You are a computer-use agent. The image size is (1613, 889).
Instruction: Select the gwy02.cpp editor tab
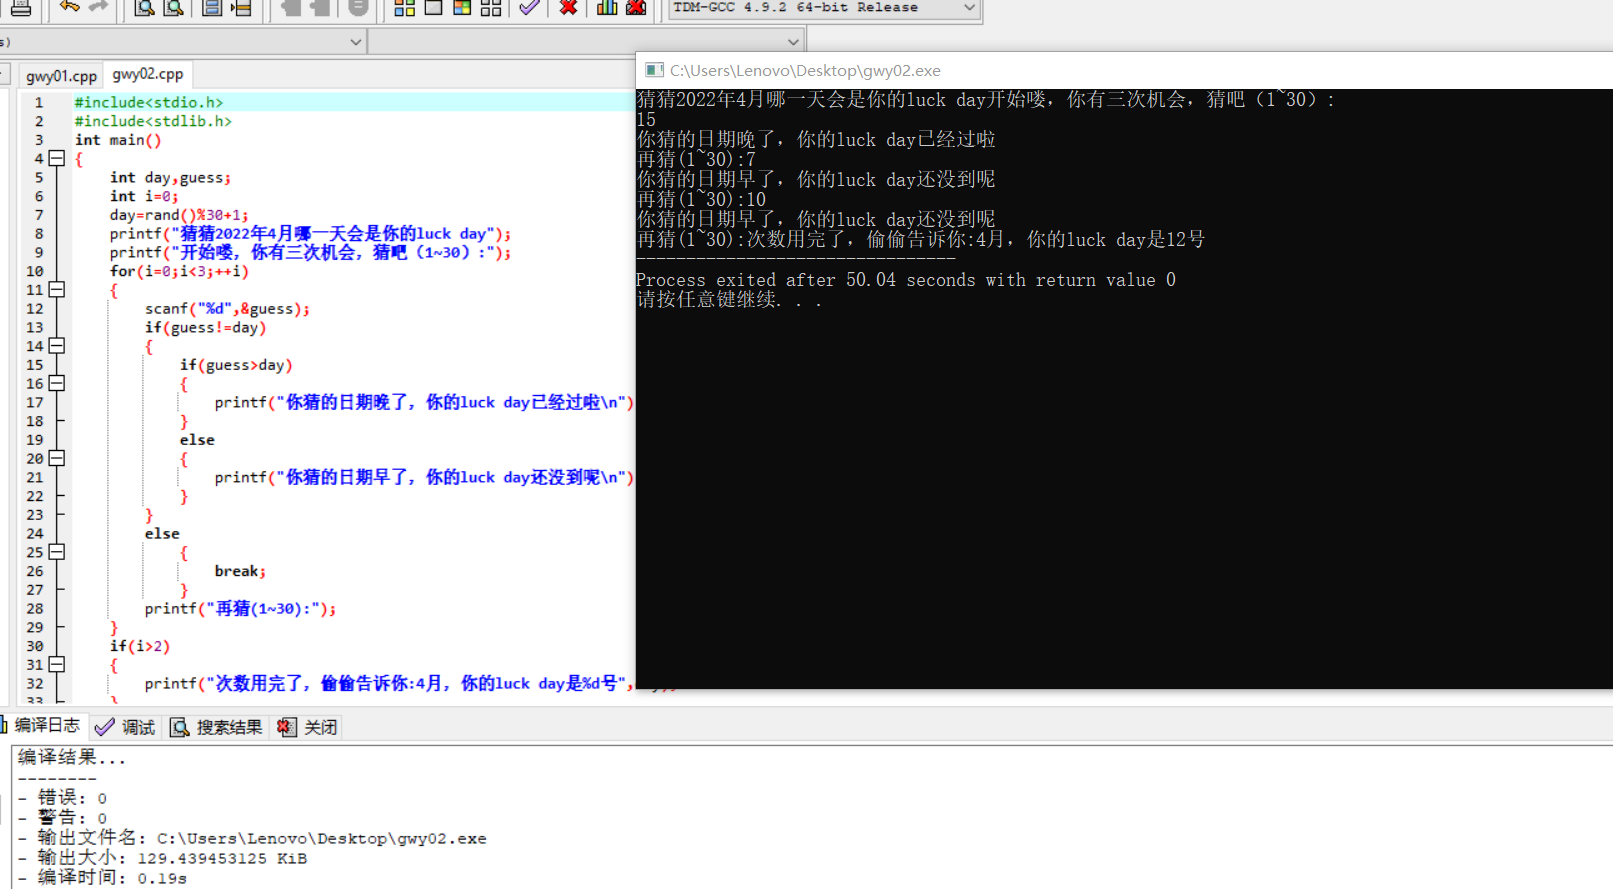tap(148, 74)
